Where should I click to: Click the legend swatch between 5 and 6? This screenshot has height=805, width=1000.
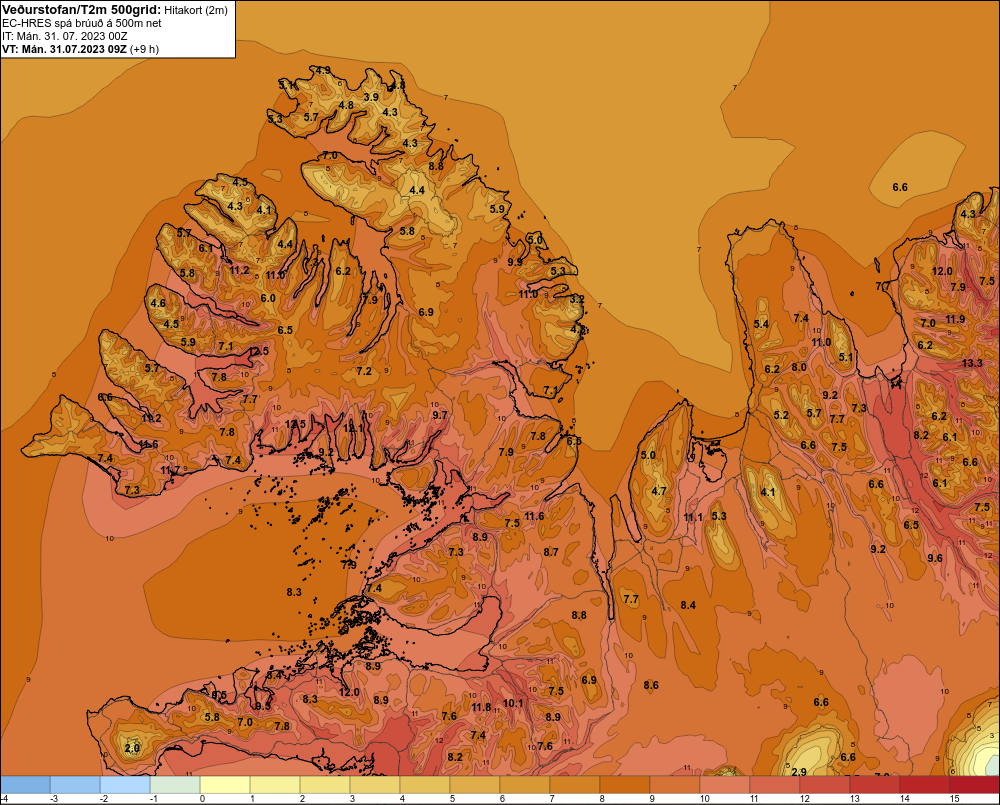(x=475, y=785)
